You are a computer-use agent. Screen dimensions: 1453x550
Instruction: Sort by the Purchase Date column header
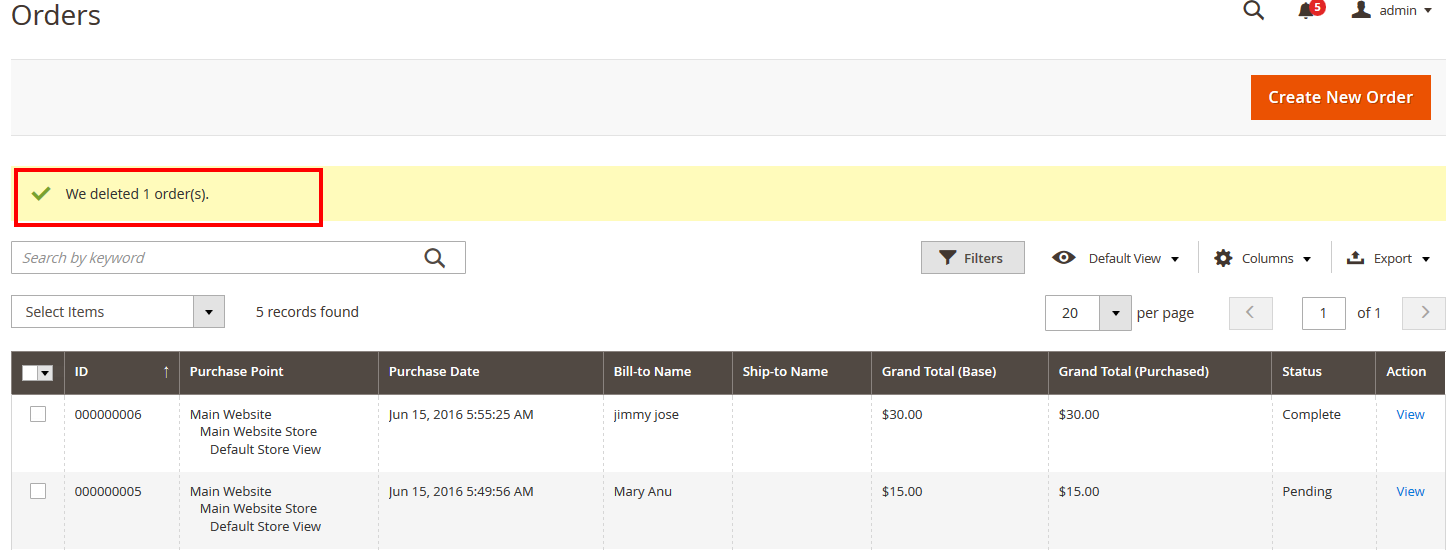click(x=434, y=371)
